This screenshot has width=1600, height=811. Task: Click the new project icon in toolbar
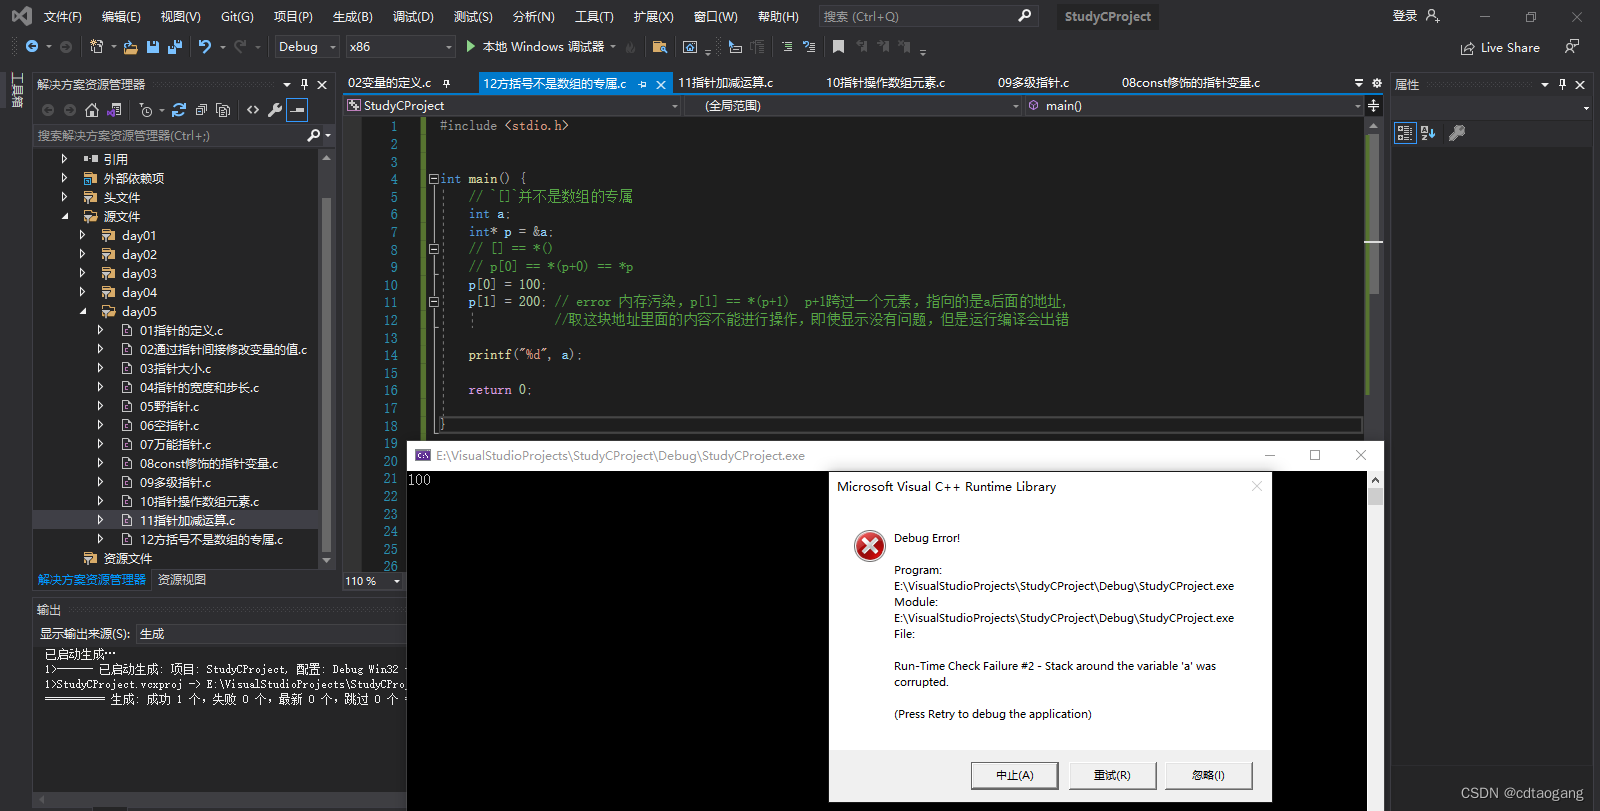tap(97, 47)
